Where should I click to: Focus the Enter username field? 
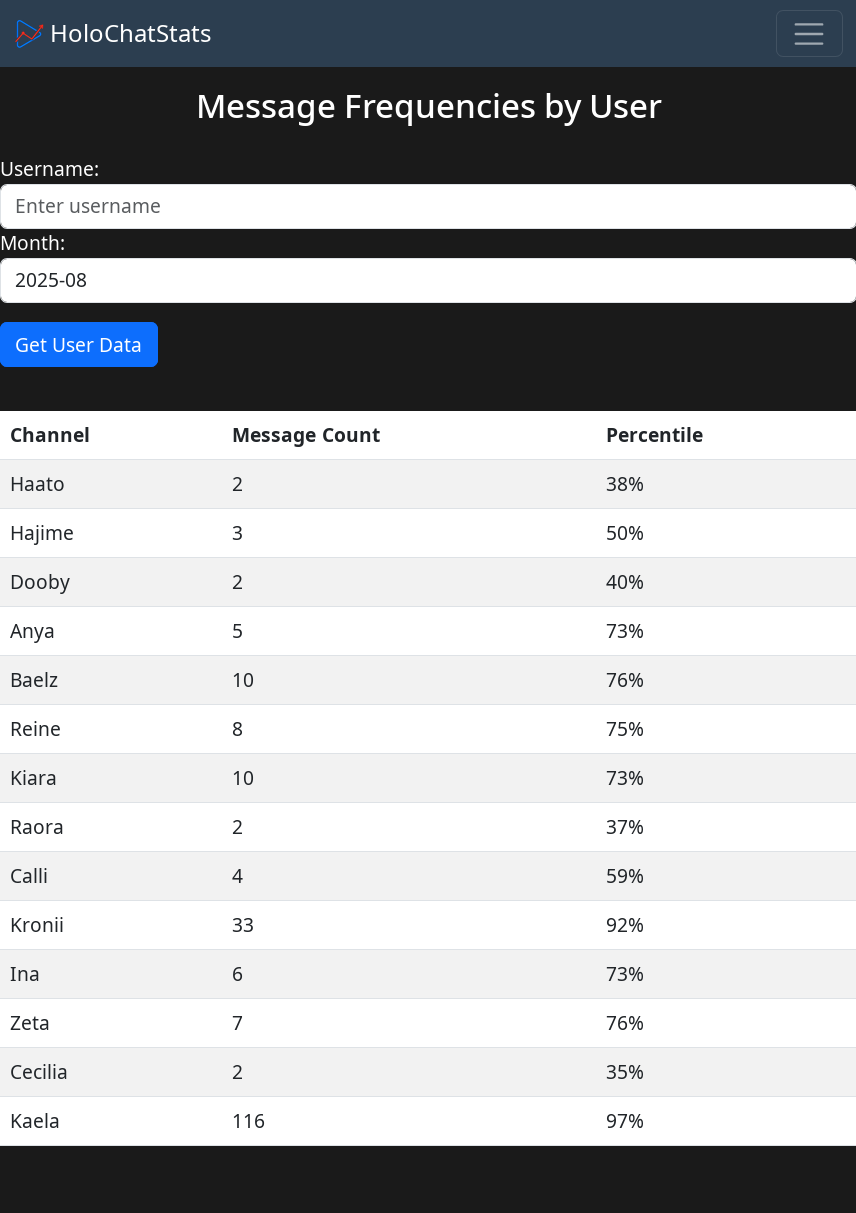428,206
